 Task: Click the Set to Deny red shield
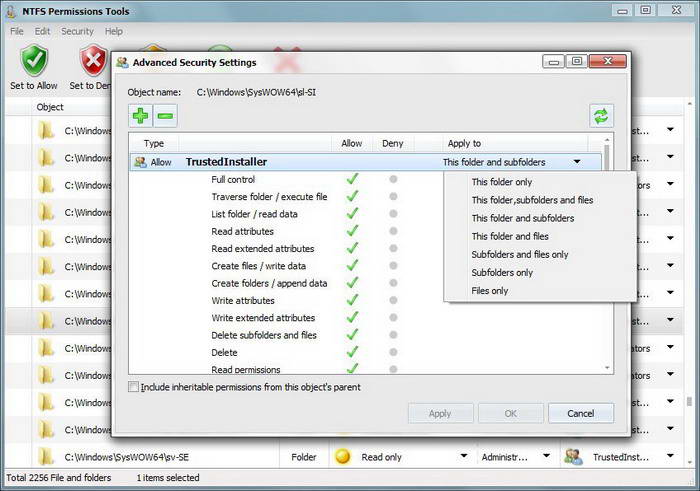[93, 61]
